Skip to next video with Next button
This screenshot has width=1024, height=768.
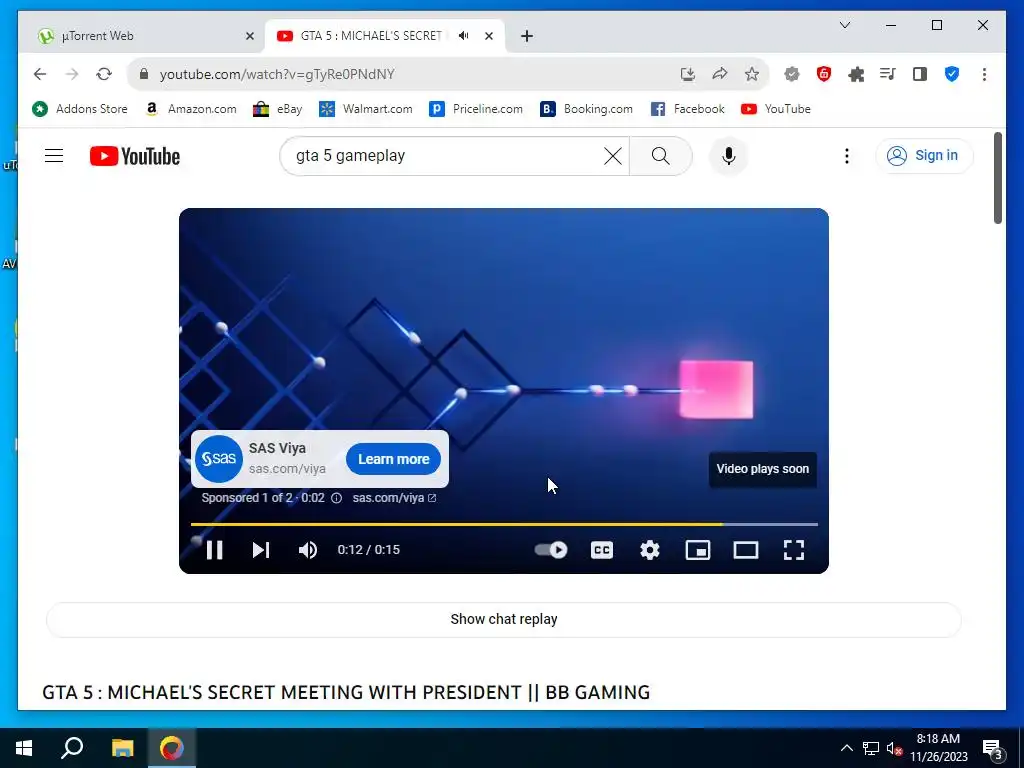click(261, 550)
